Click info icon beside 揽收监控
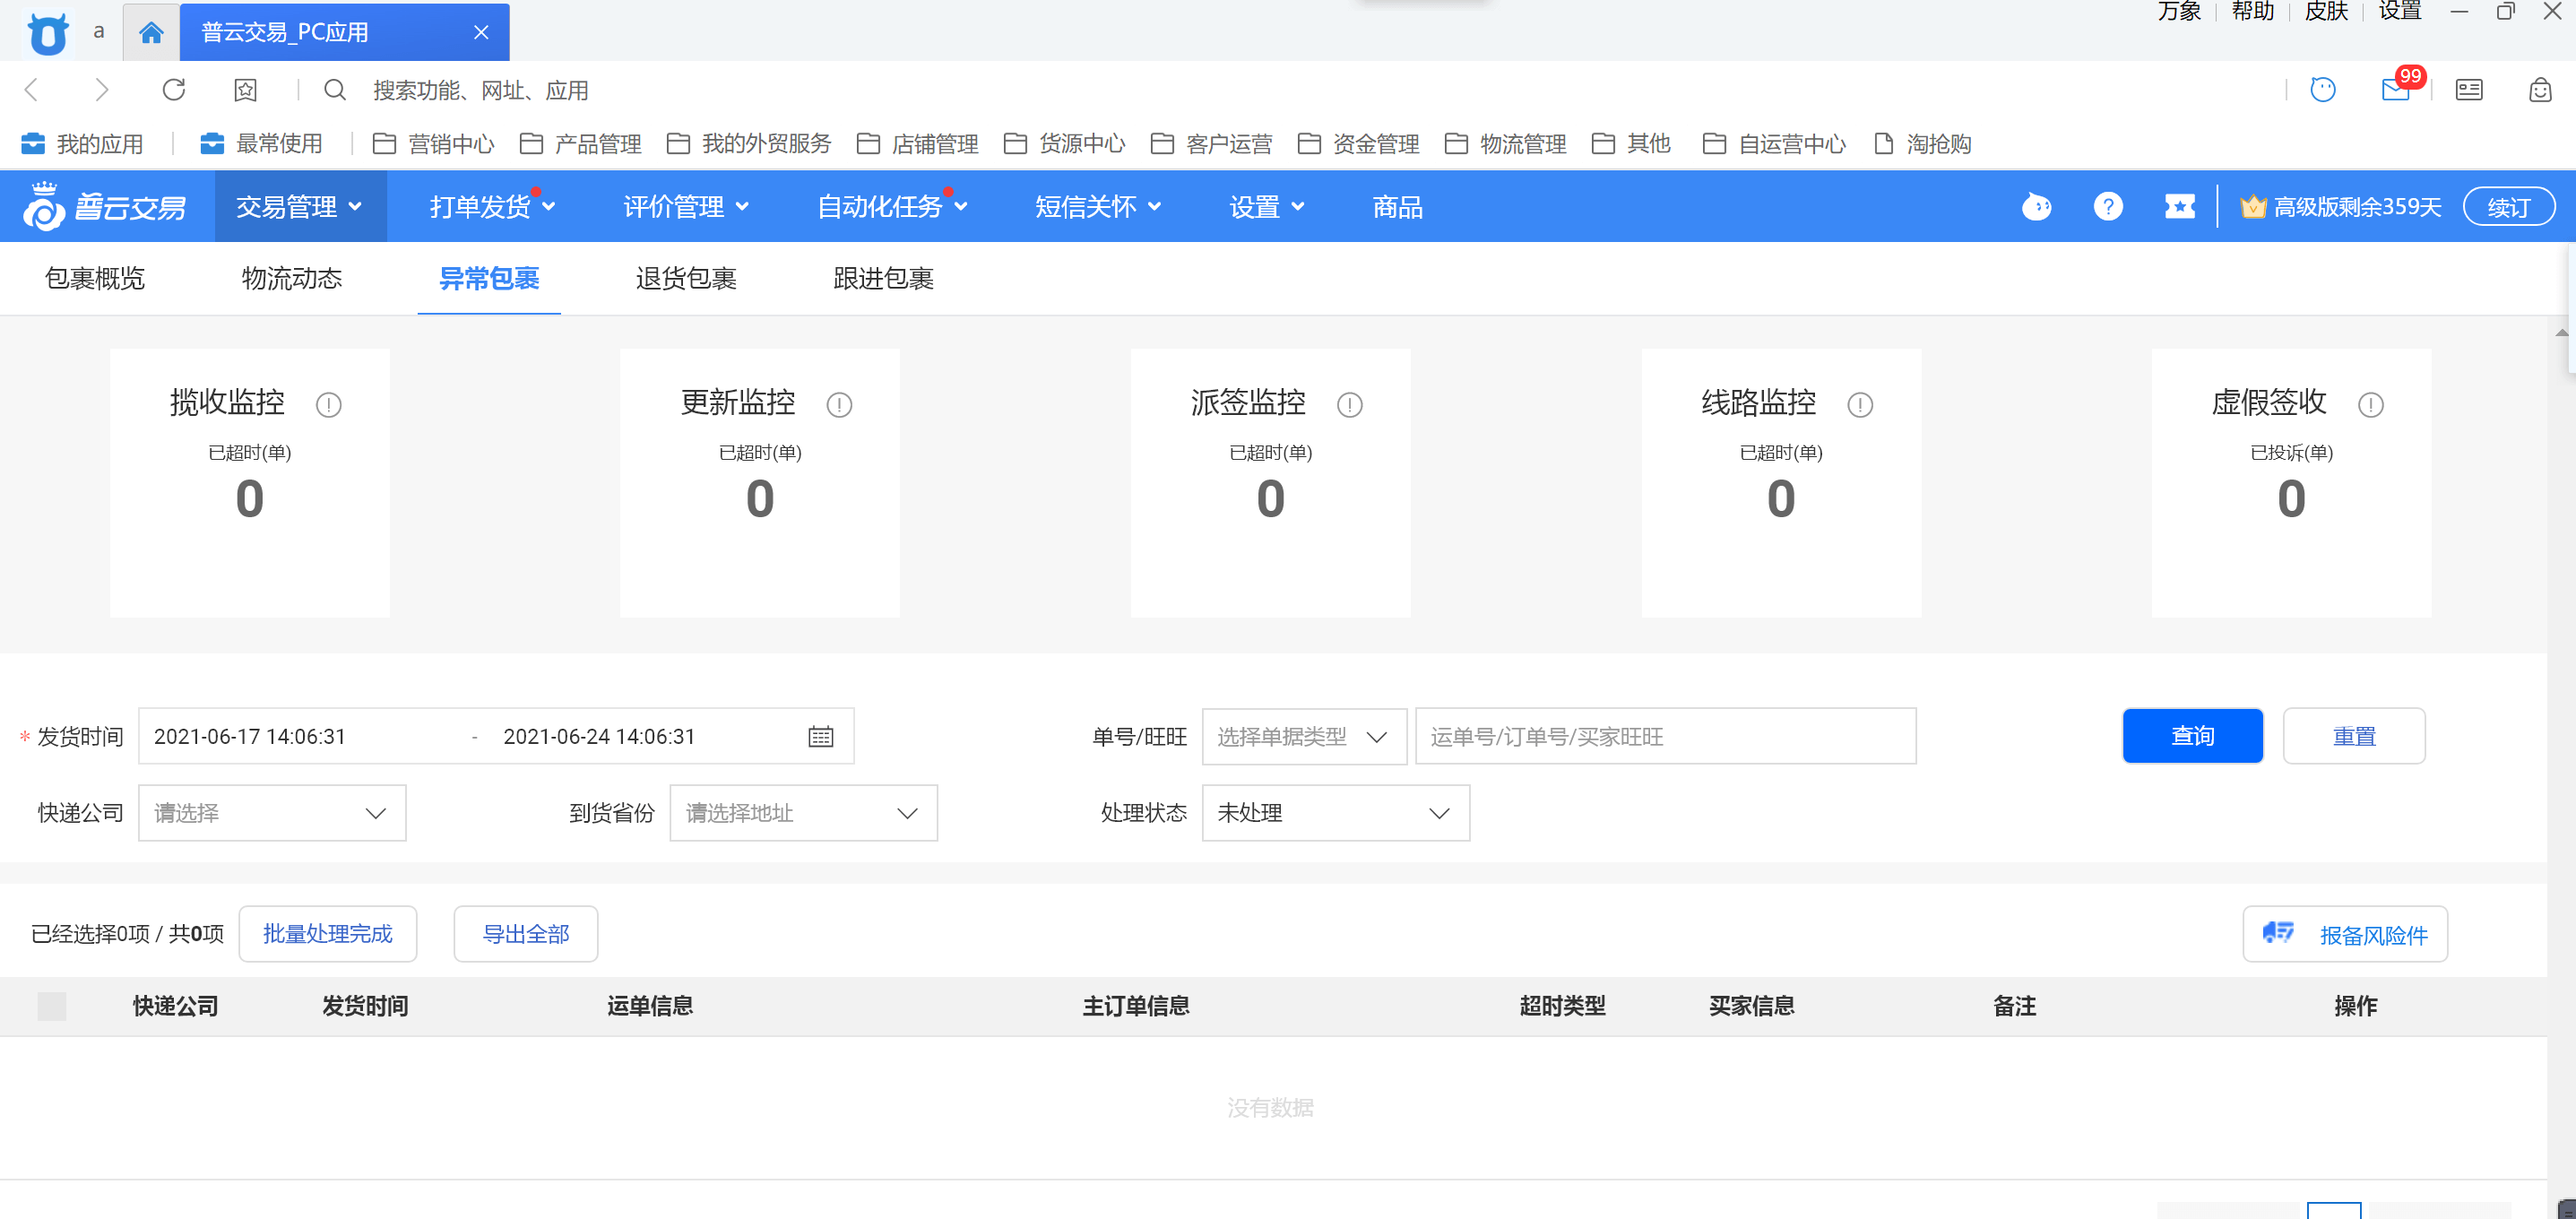The image size is (2576, 1219). (x=328, y=405)
